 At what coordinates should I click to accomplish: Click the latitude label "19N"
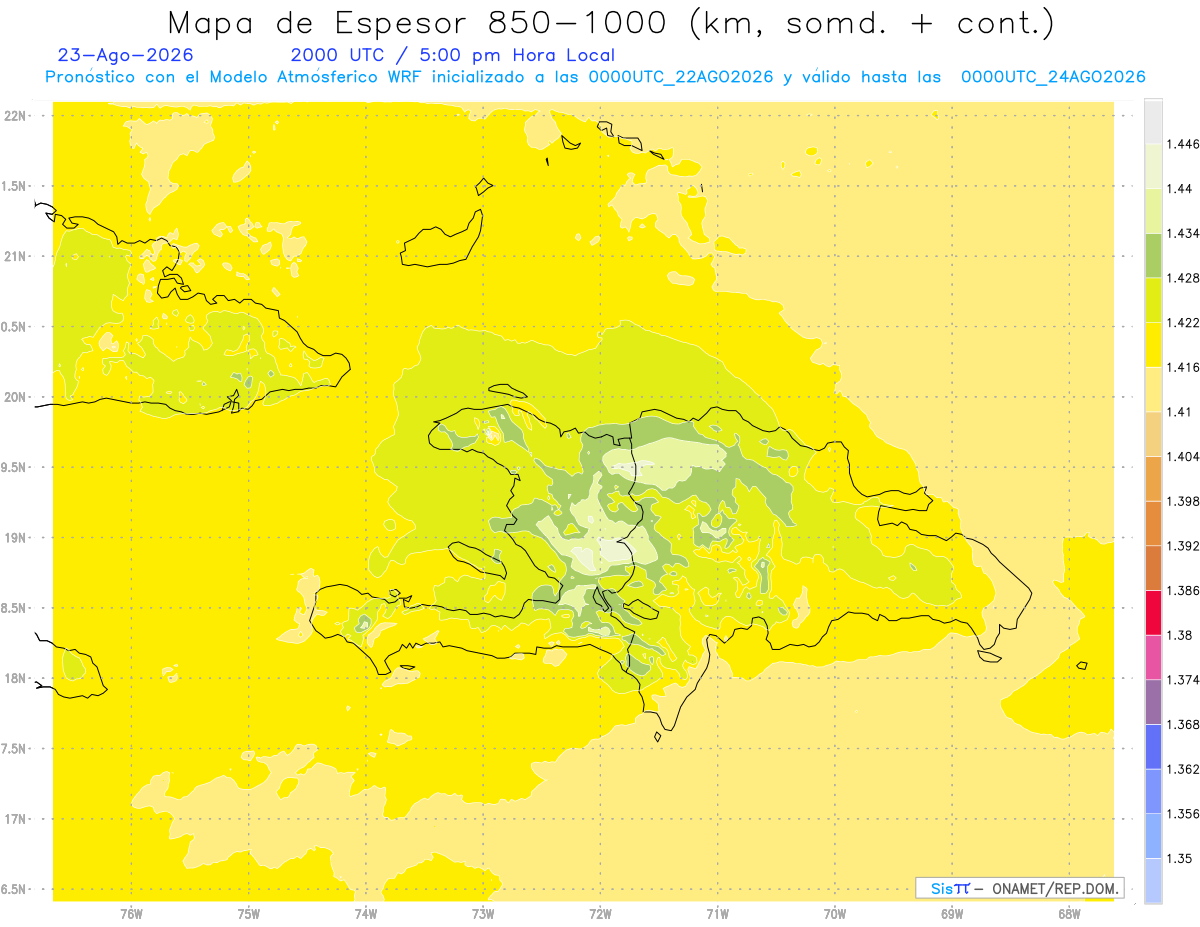[16, 538]
